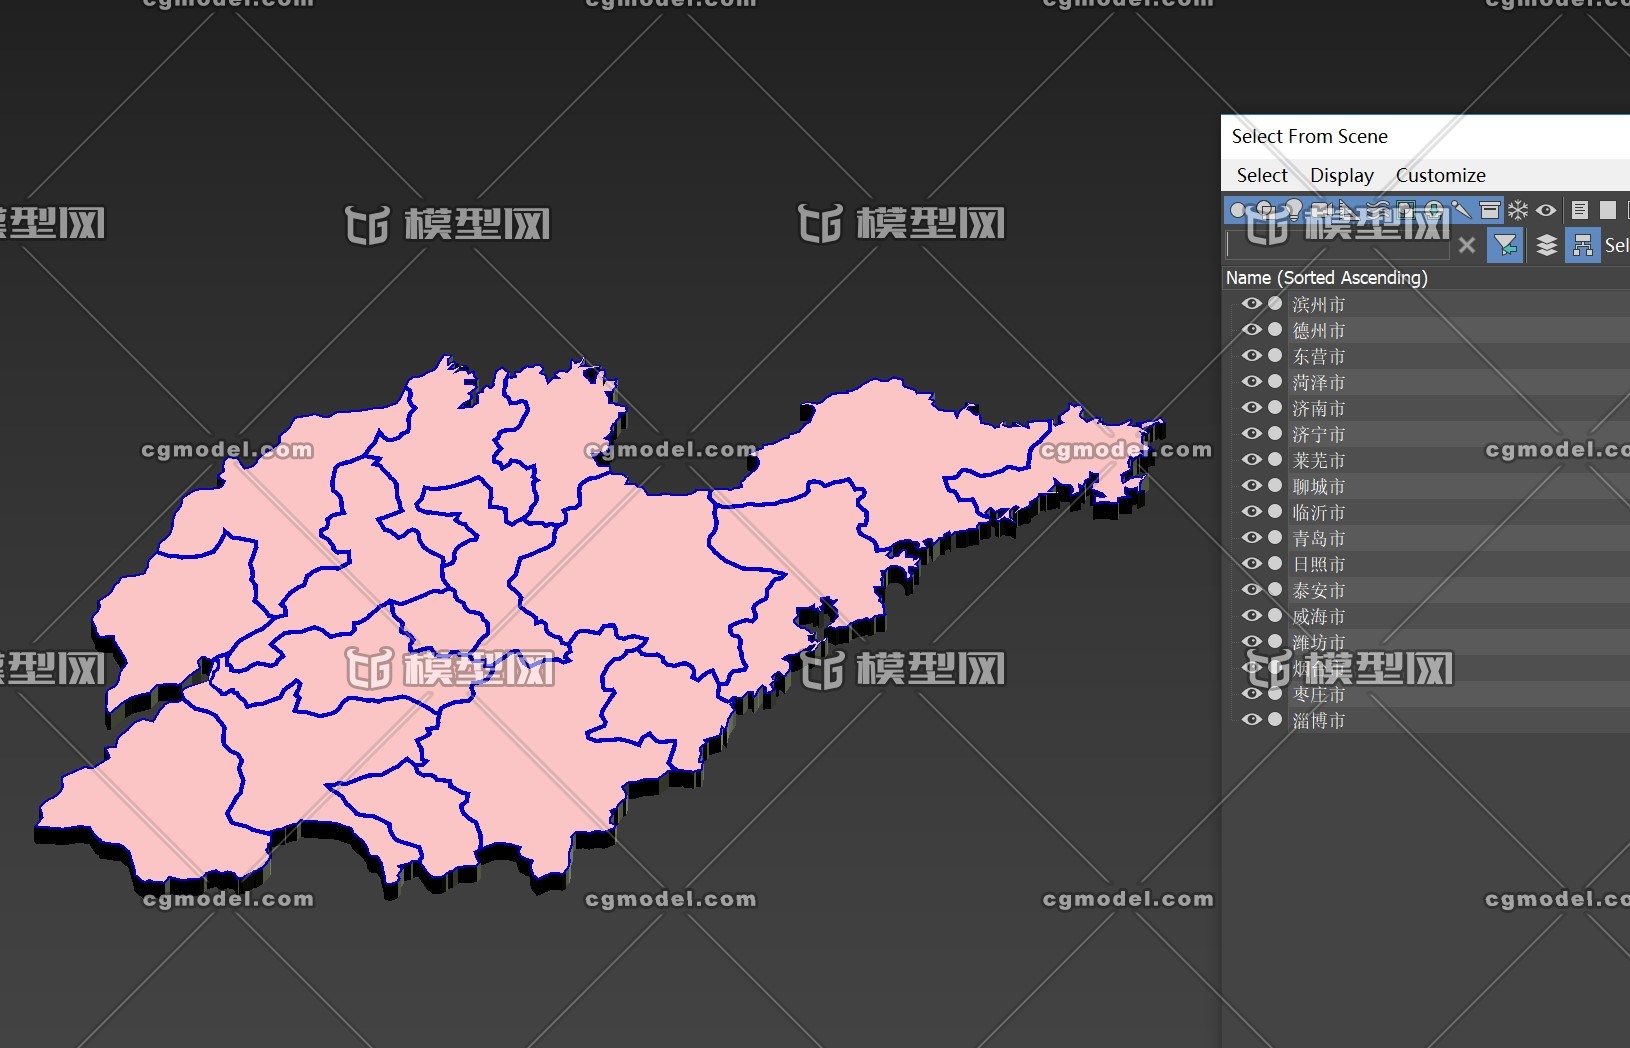Hide 青岛市 with its eye icon

1251,537
